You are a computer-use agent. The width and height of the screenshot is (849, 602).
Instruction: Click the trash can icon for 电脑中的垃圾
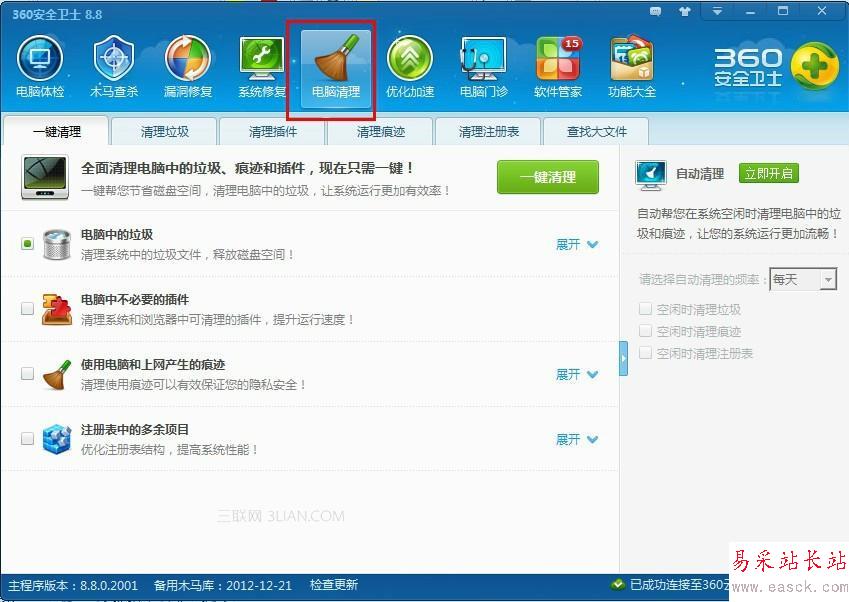point(57,244)
